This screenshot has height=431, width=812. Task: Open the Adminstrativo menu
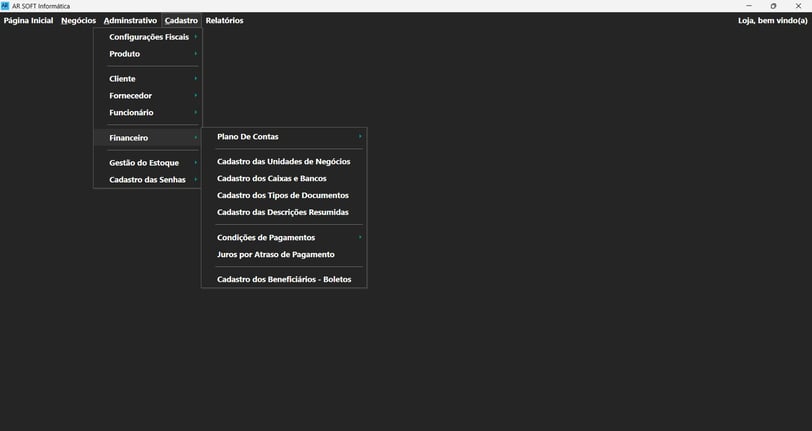(130, 21)
